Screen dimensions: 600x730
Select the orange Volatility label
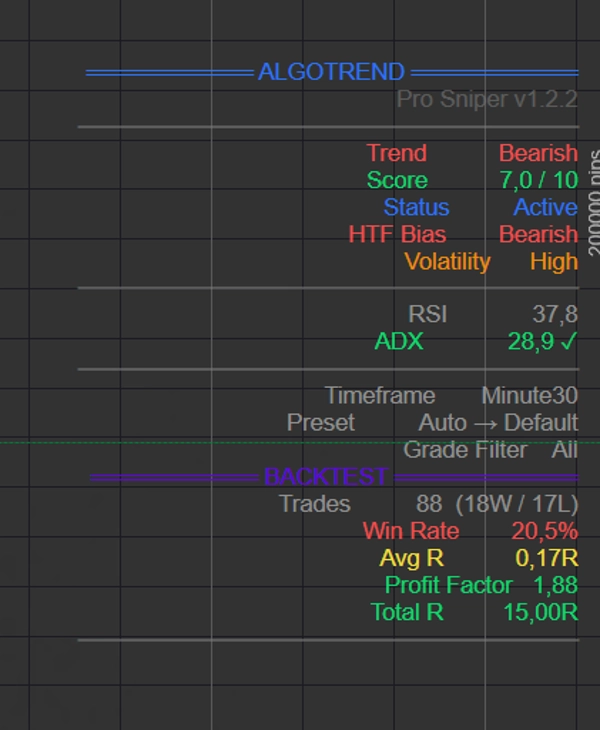pyautogui.click(x=447, y=262)
